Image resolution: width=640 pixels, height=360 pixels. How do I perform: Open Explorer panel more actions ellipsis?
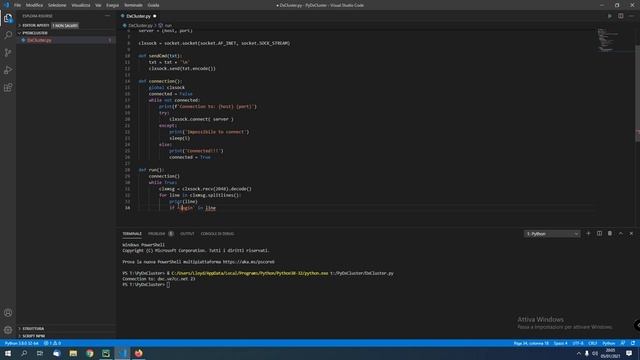107,16
